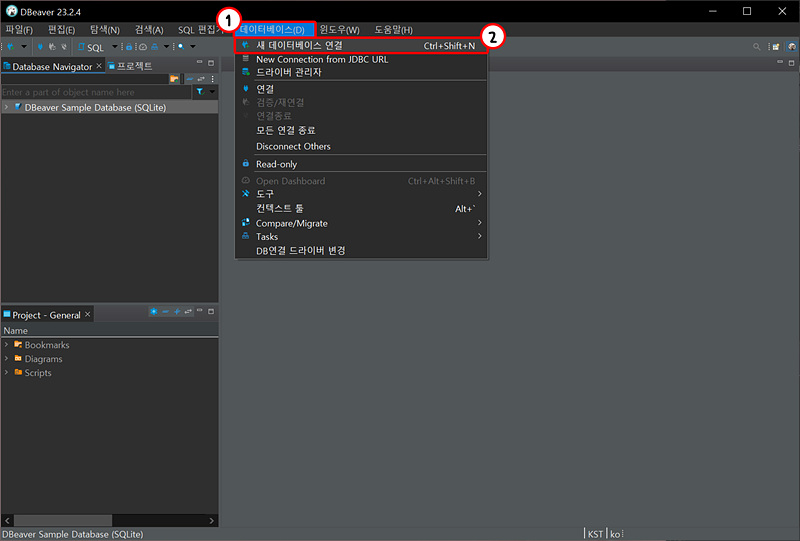This screenshot has height=541, width=800.
Task: Click the Disconnect toolbar icon
Action: 64,47
